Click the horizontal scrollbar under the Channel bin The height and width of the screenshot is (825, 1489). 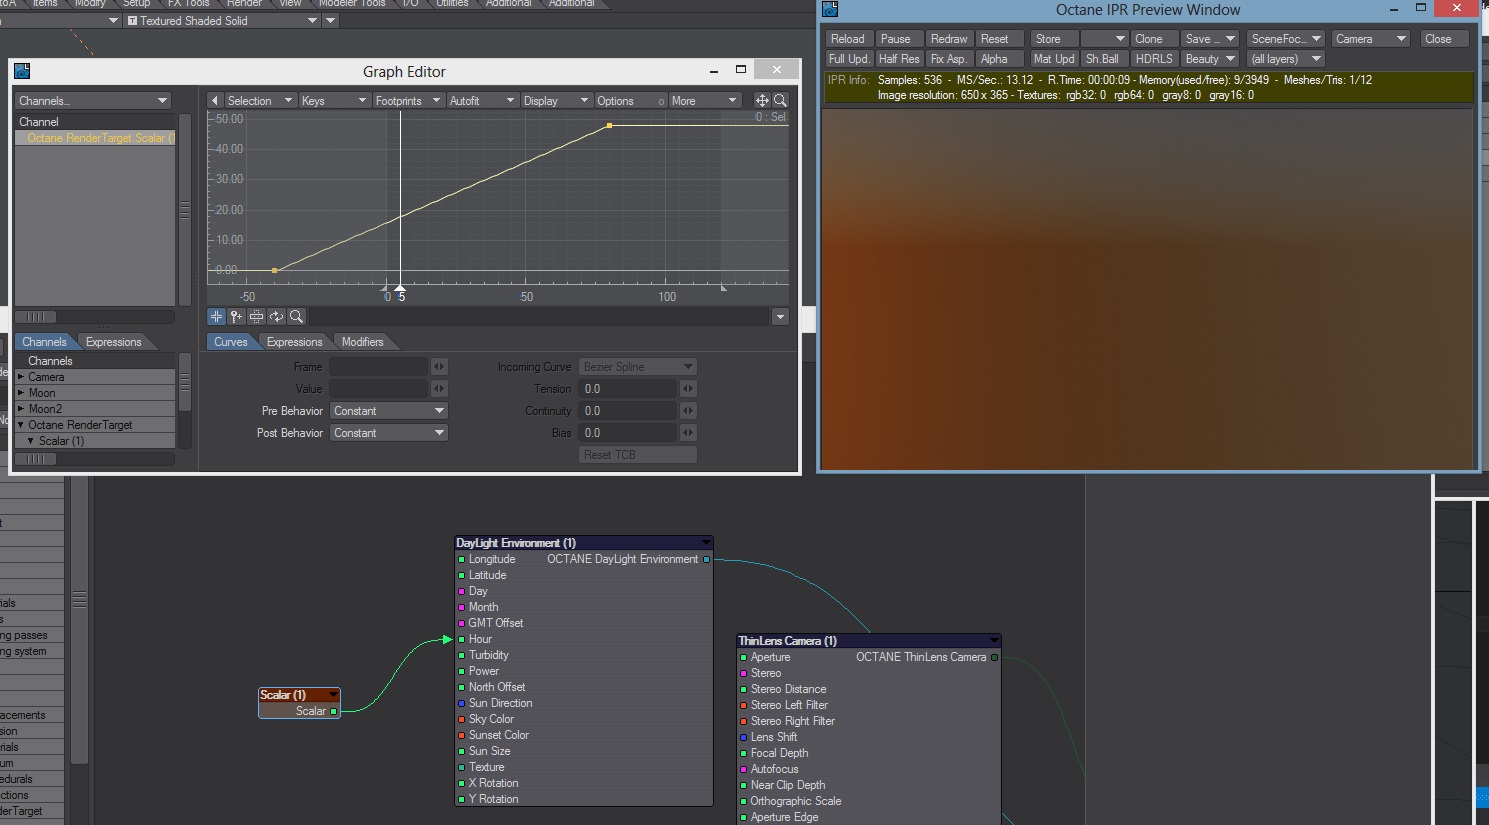point(94,317)
